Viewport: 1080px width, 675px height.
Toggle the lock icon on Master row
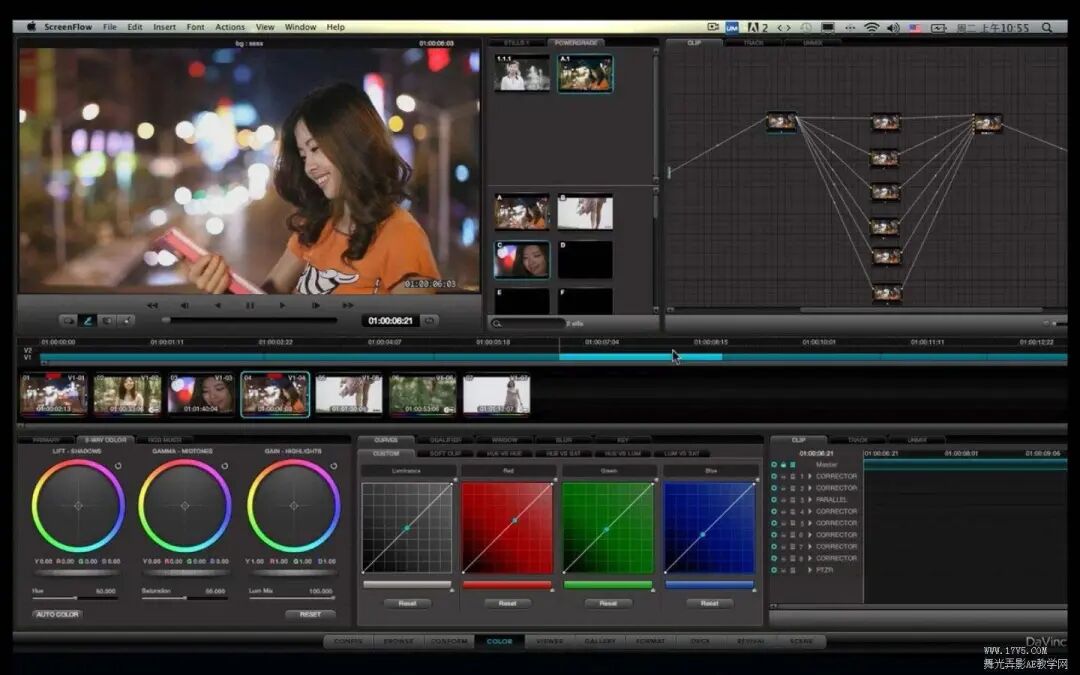click(784, 465)
